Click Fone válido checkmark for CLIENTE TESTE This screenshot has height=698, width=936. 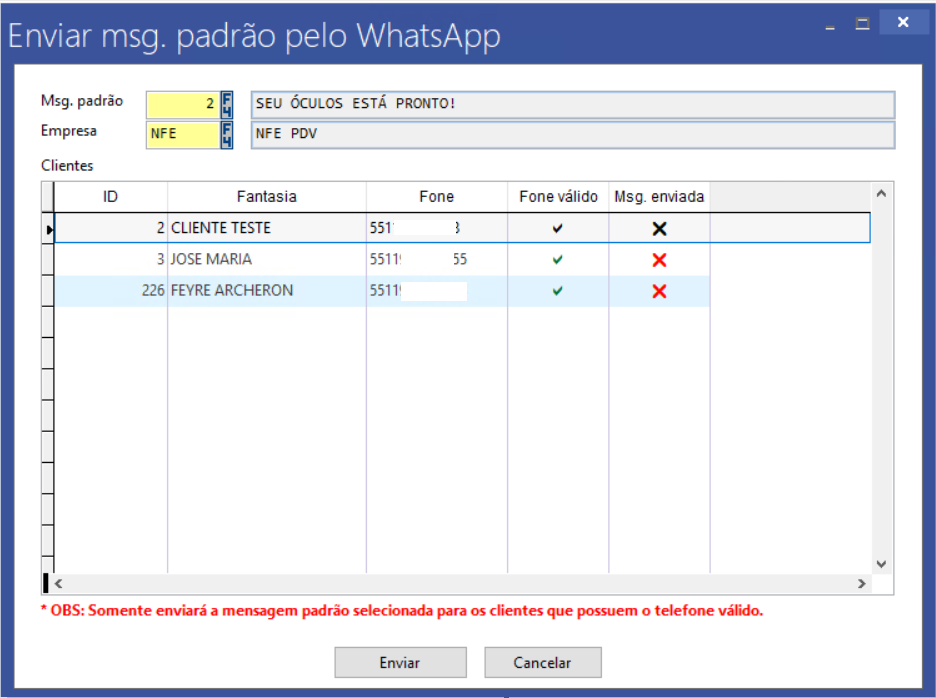[x=558, y=228]
